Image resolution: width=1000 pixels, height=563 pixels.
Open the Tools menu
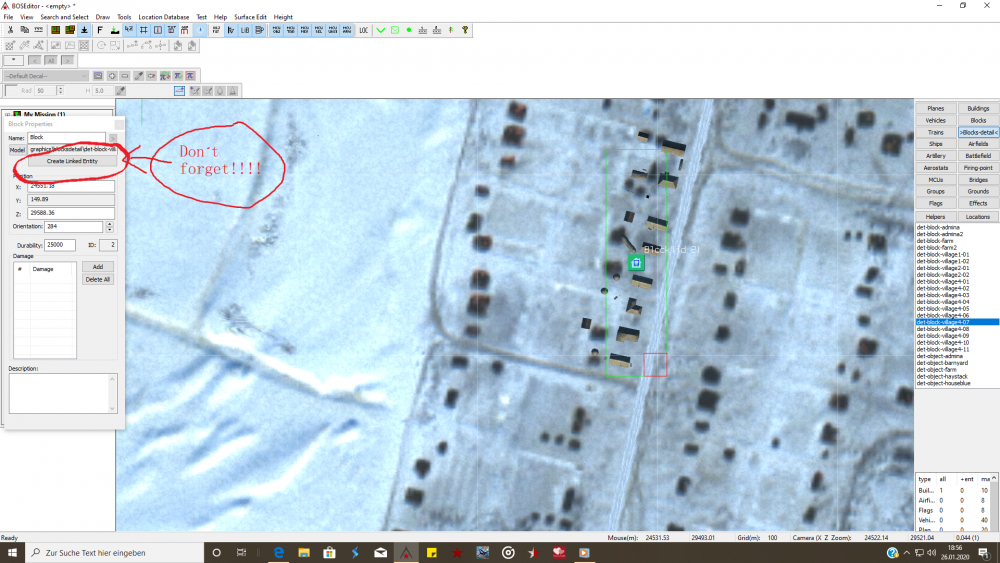click(124, 17)
